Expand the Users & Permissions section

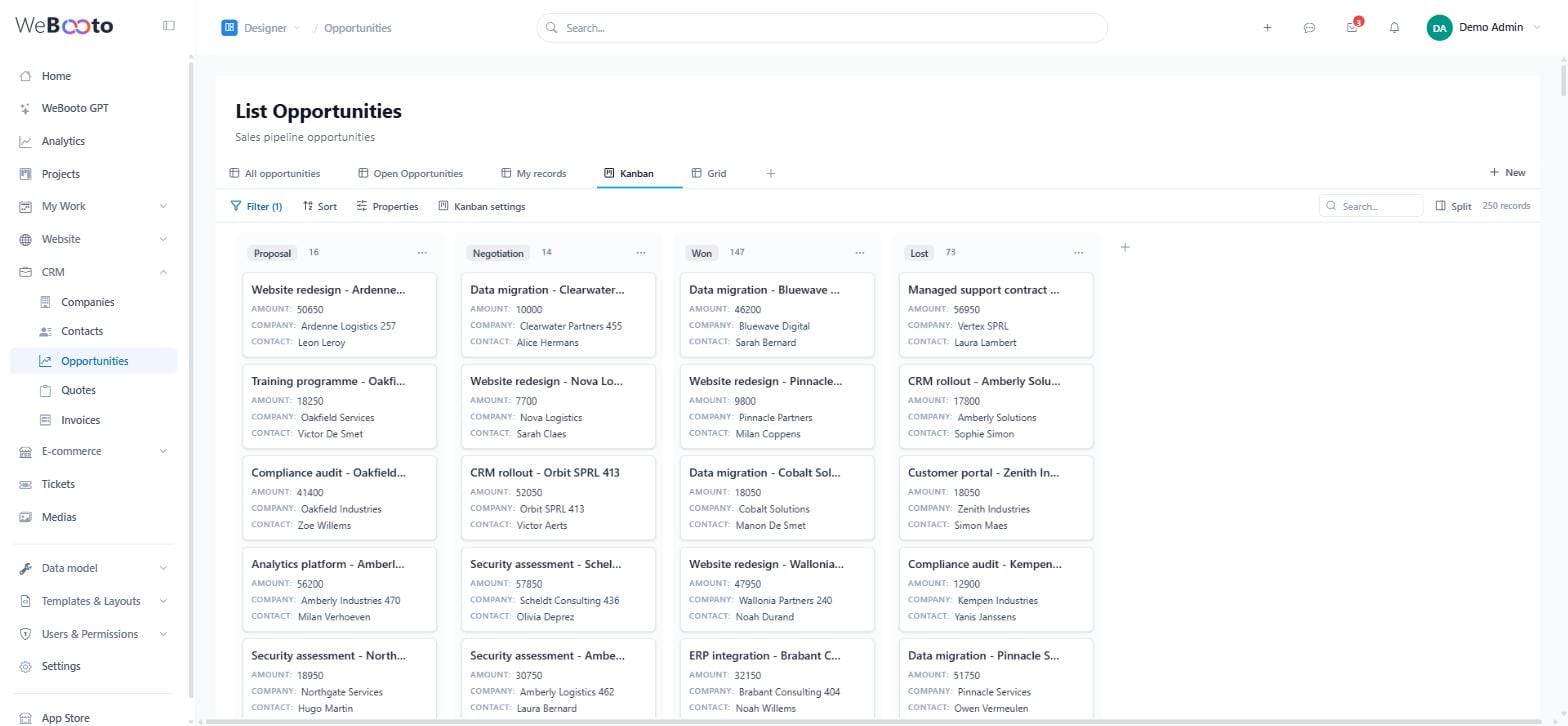(x=163, y=634)
